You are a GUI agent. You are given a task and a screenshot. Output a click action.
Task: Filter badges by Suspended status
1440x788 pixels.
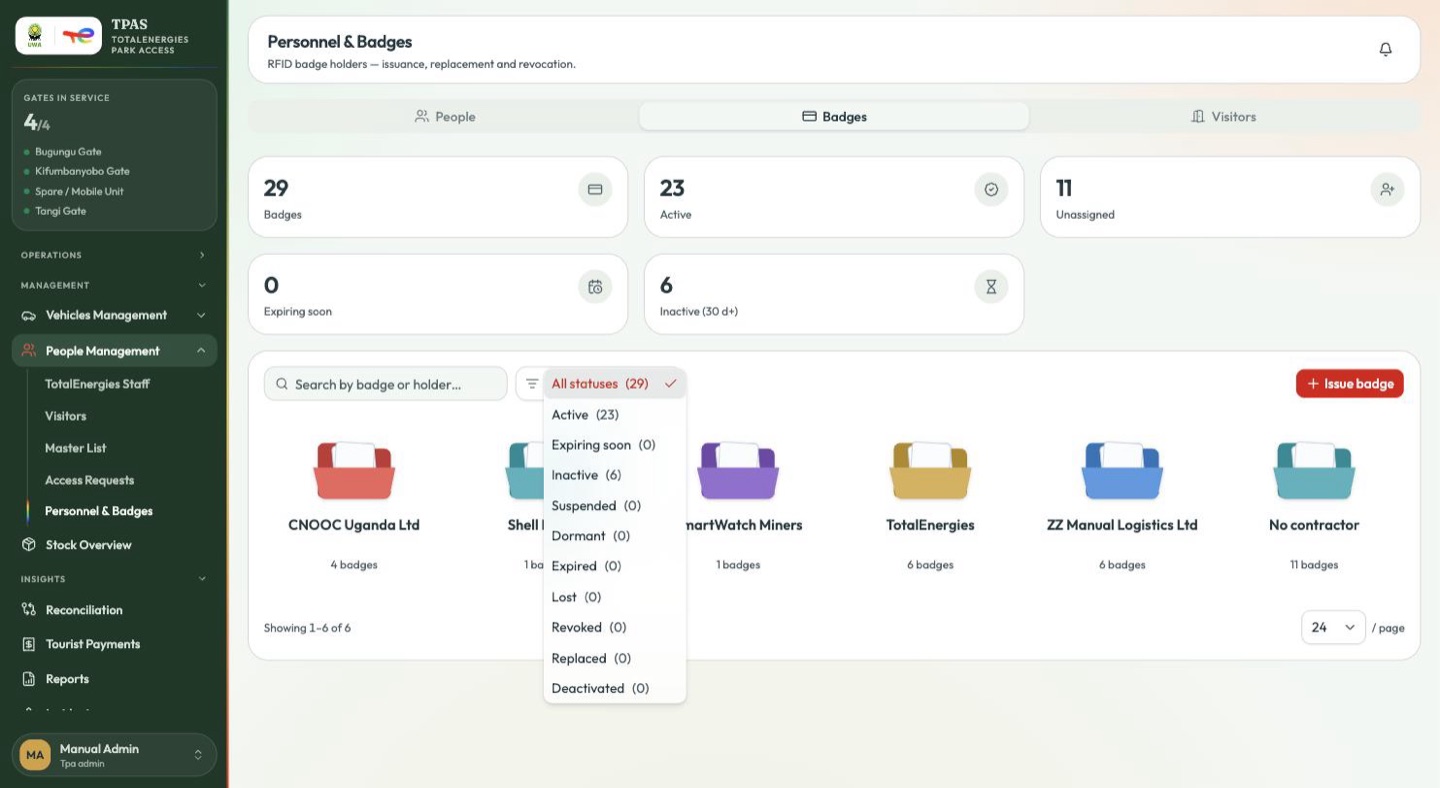pyautogui.click(x=615, y=506)
